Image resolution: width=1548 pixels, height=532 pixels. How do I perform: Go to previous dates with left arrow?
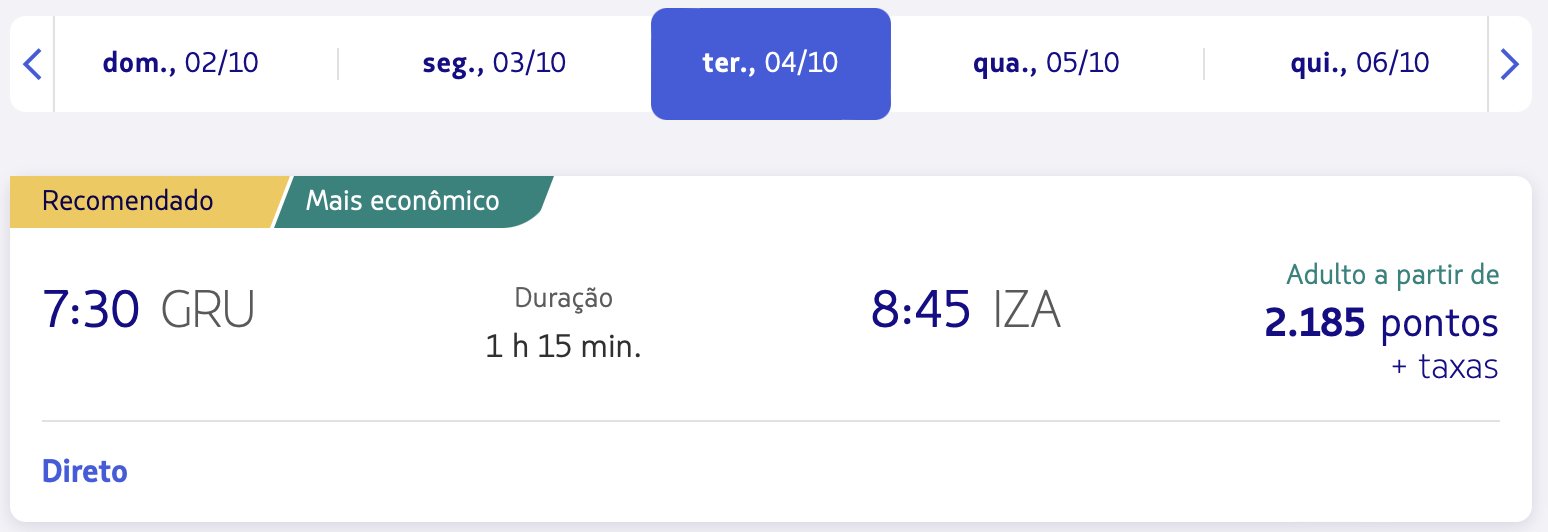[x=32, y=65]
